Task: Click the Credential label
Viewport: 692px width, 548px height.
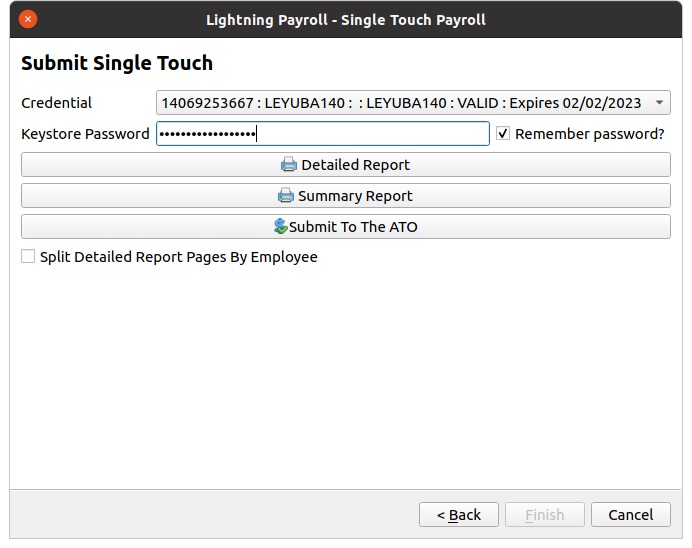Action: tap(56, 103)
